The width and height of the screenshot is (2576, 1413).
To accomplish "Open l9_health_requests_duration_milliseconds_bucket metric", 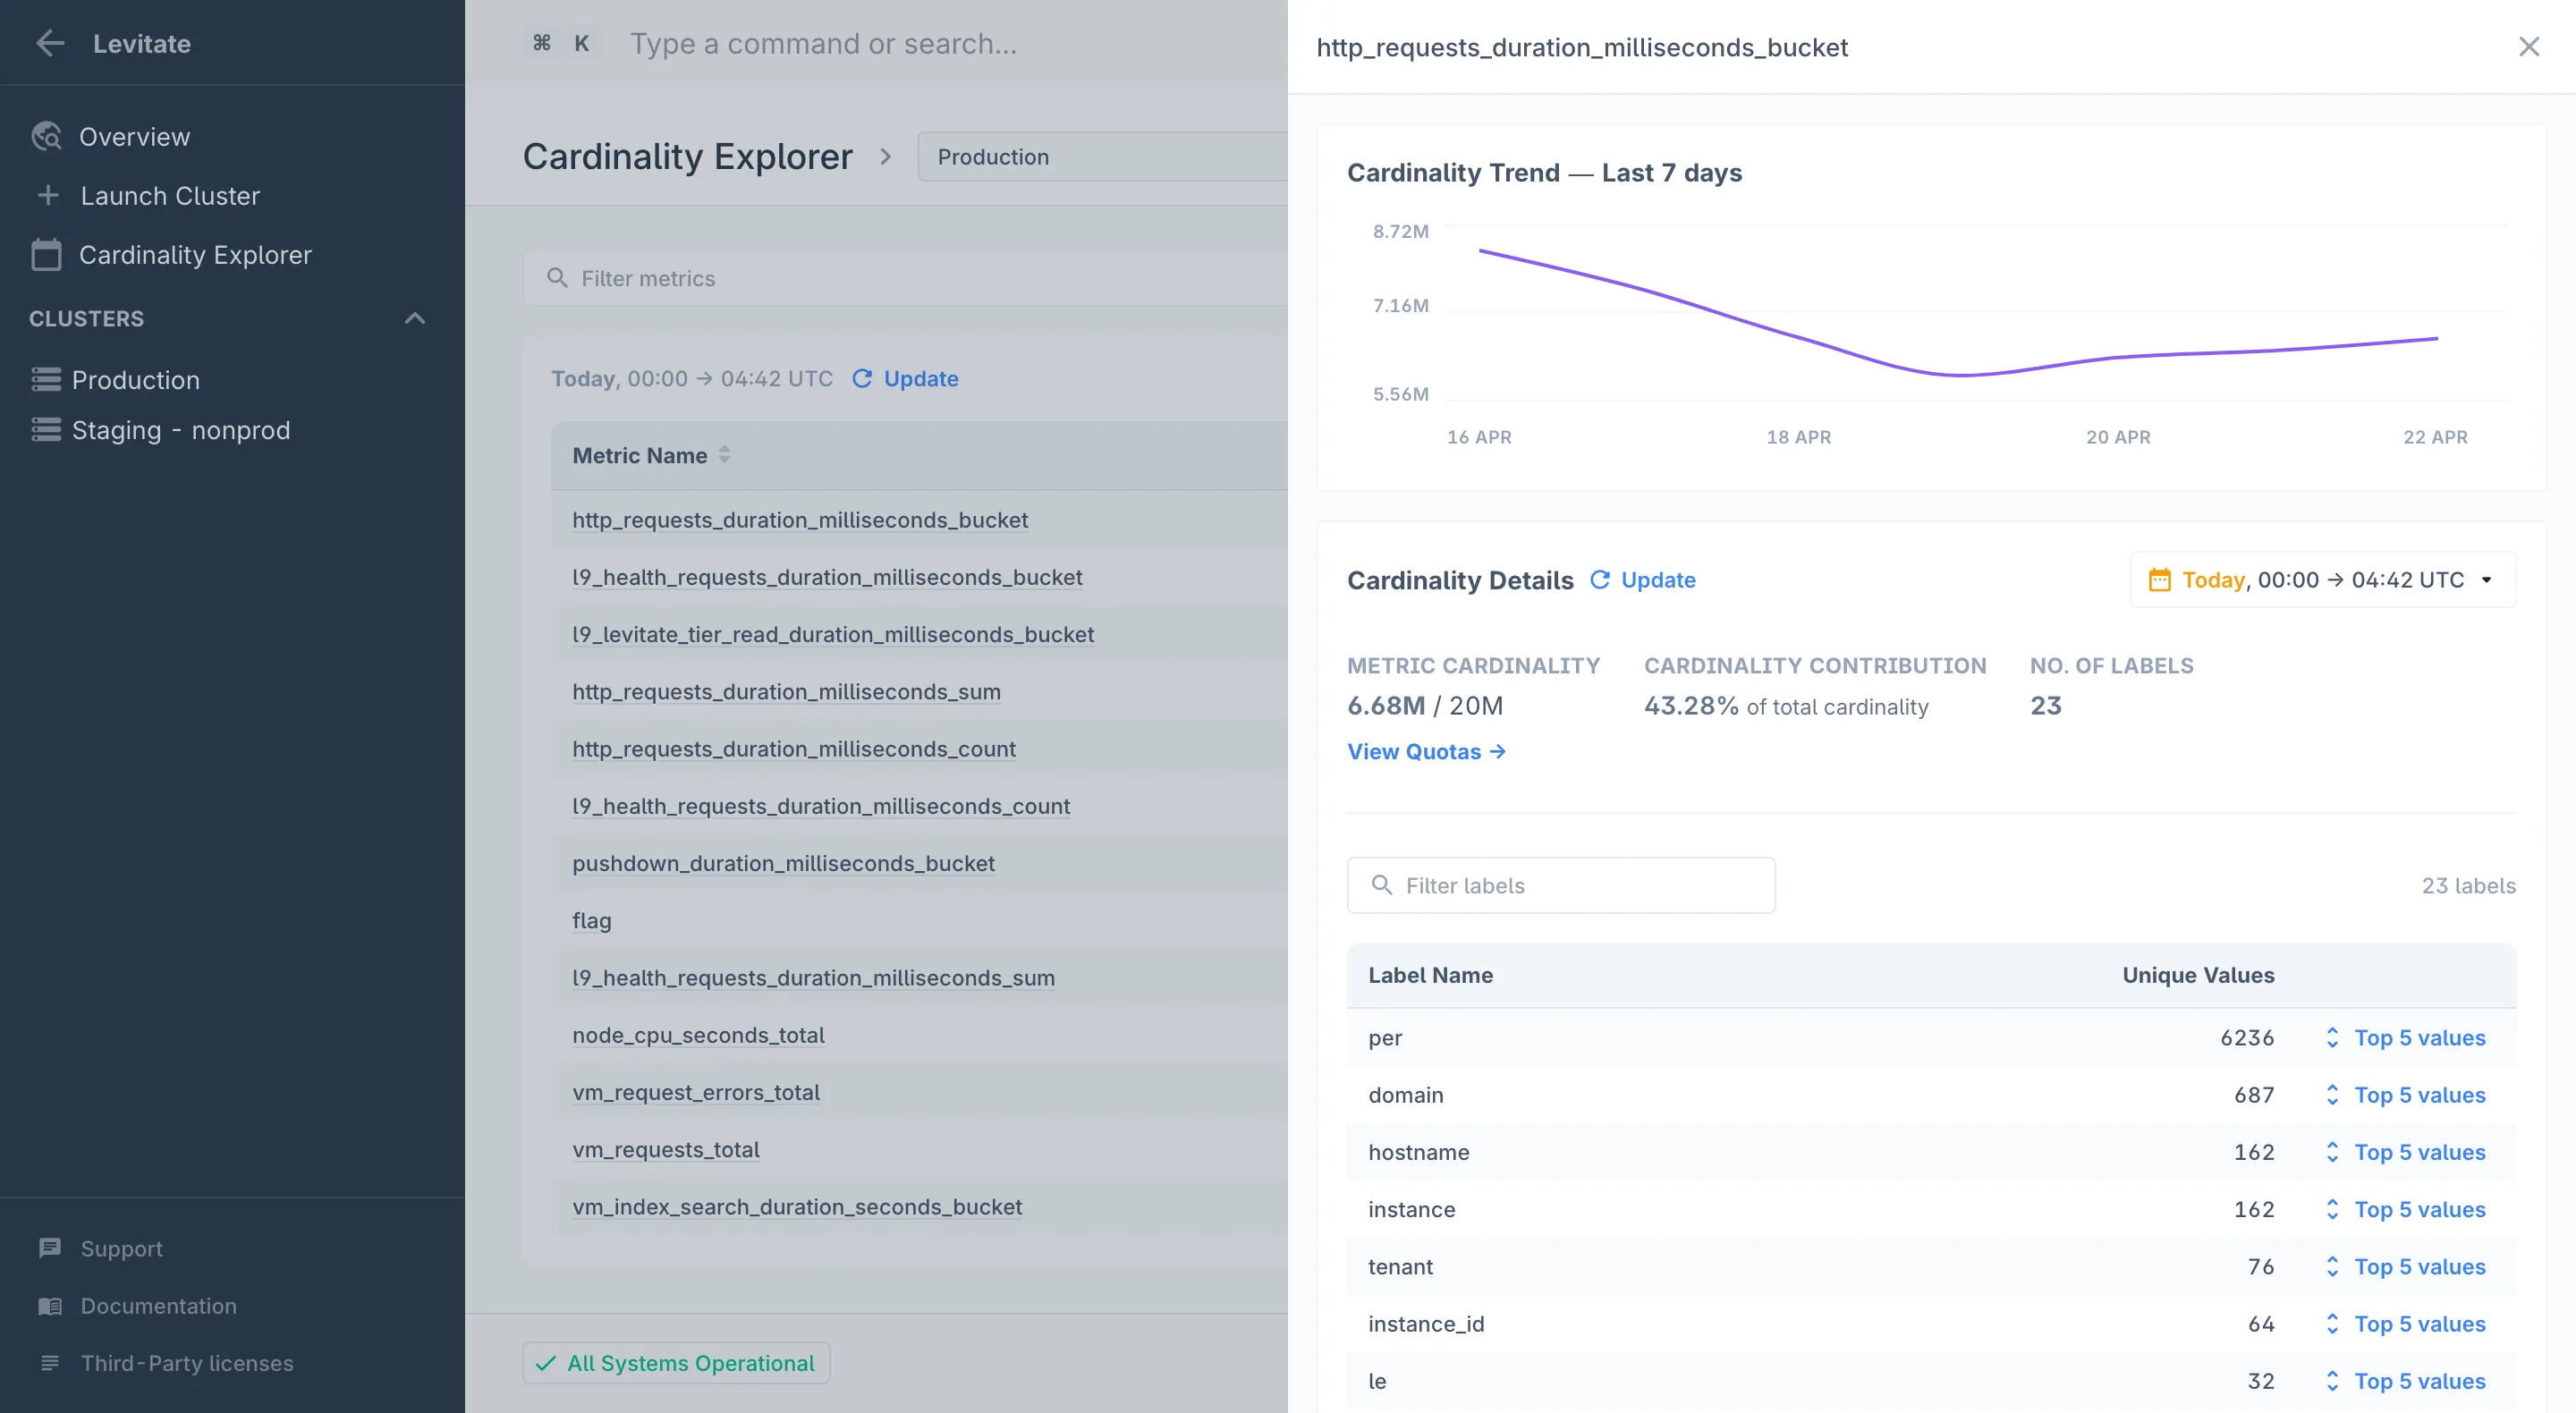I will tap(827, 577).
